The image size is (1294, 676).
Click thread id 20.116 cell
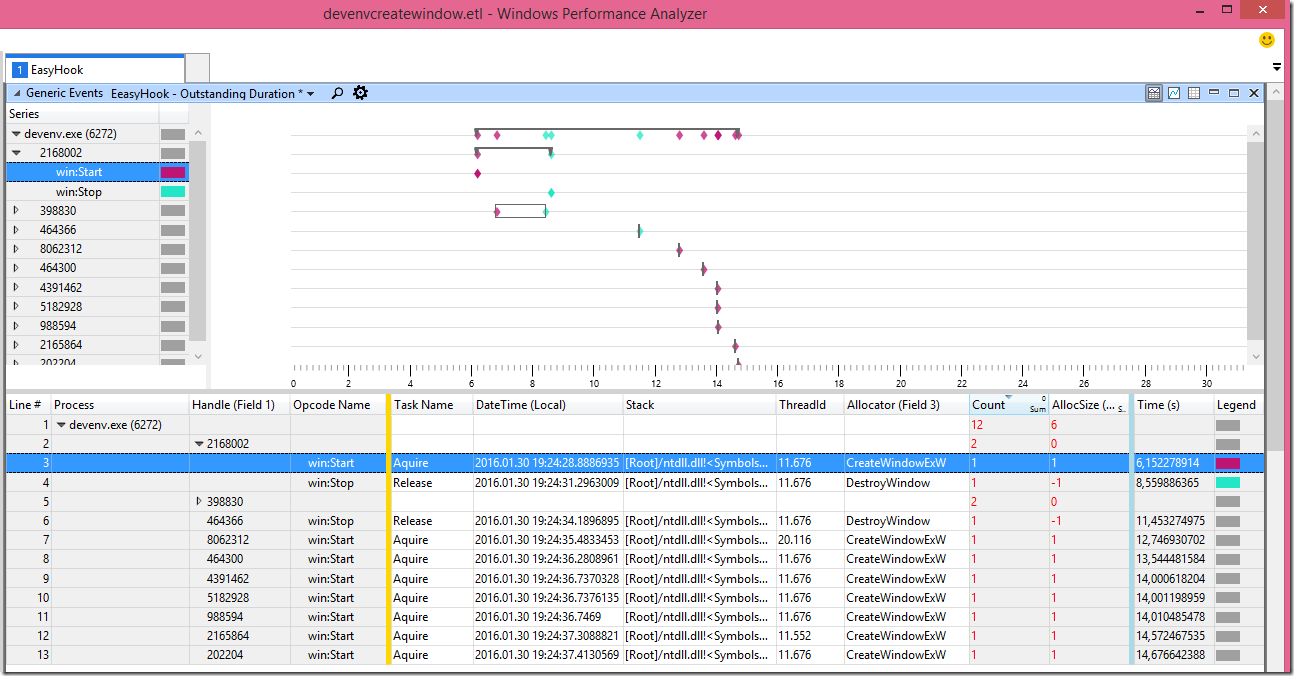[795, 540]
